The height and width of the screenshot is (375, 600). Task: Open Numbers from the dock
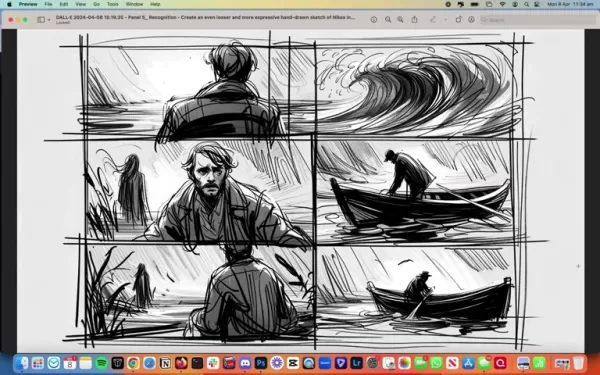coord(539,363)
